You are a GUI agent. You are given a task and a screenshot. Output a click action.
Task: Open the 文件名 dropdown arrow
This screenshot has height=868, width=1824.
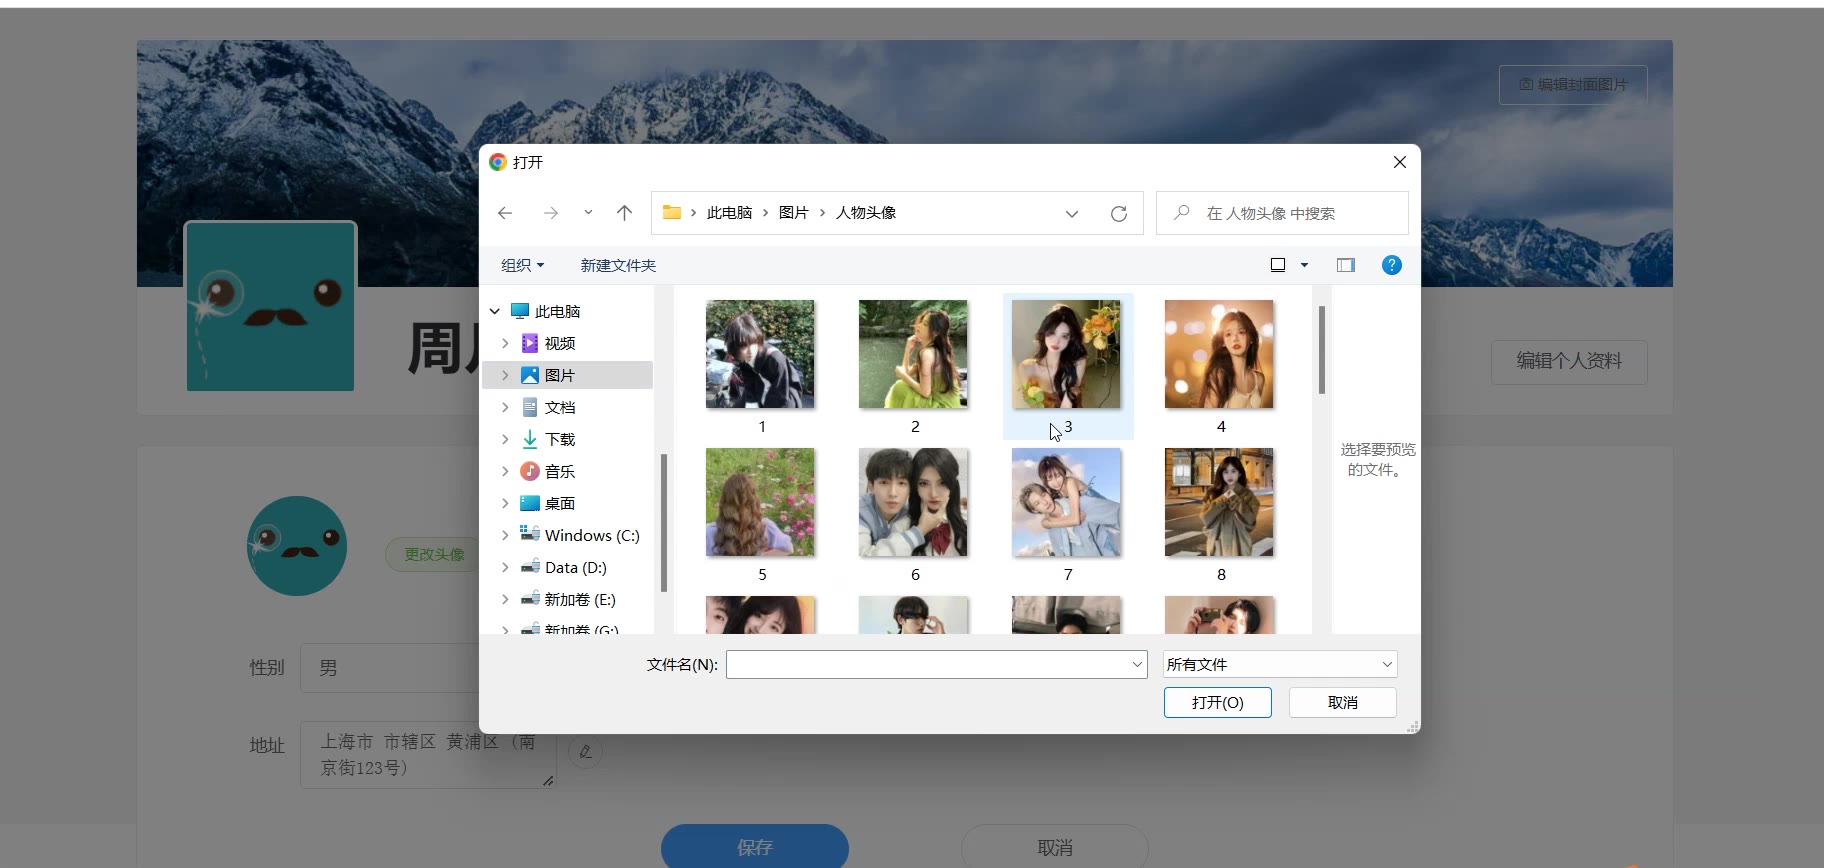pos(1137,664)
